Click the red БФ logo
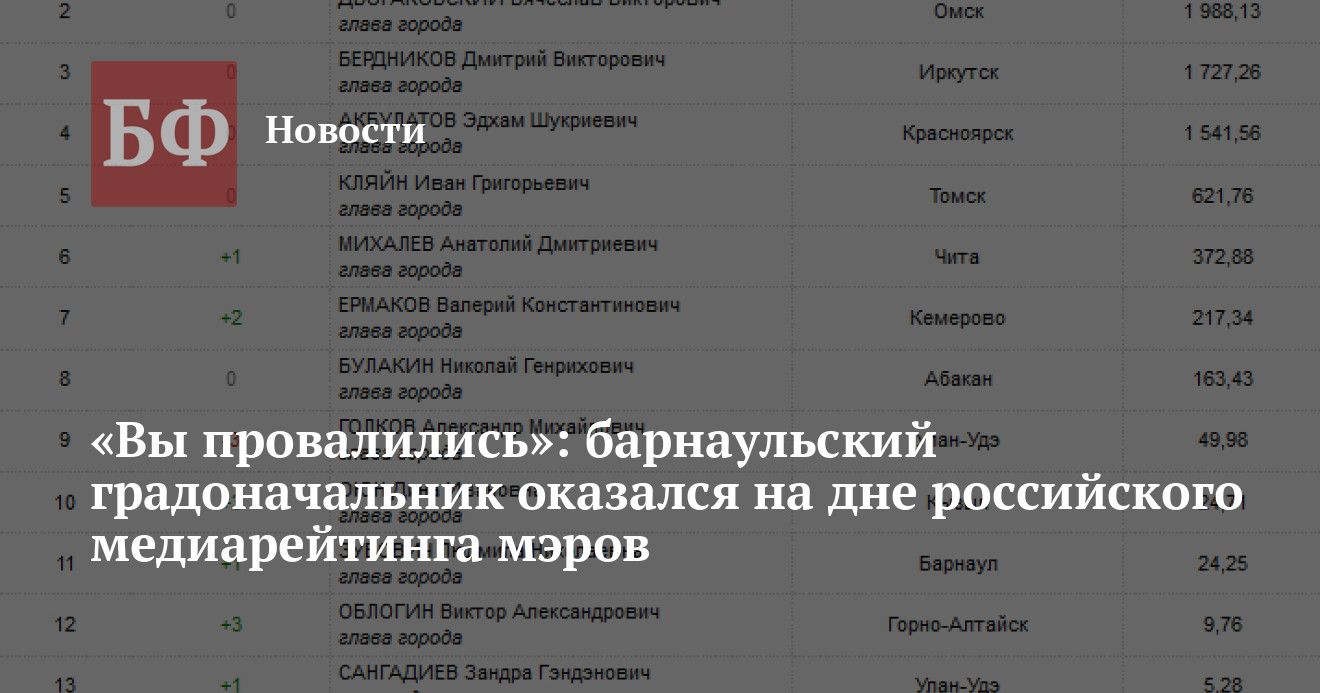The width and height of the screenshot is (1320, 693). tap(164, 134)
